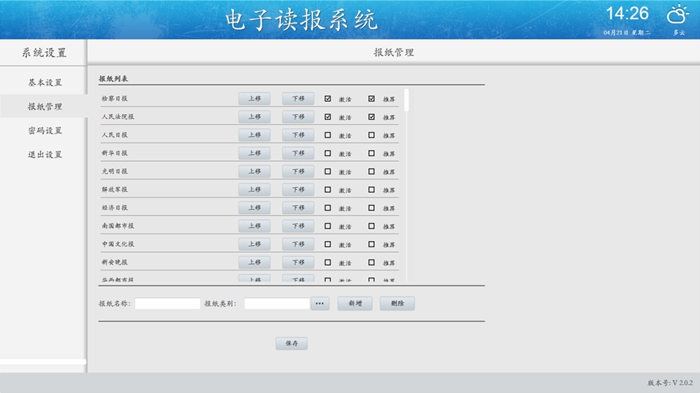This screenshot has height=393, width=700.
Task: Check 激活 for 中国文化报
Action: point(328,244)
